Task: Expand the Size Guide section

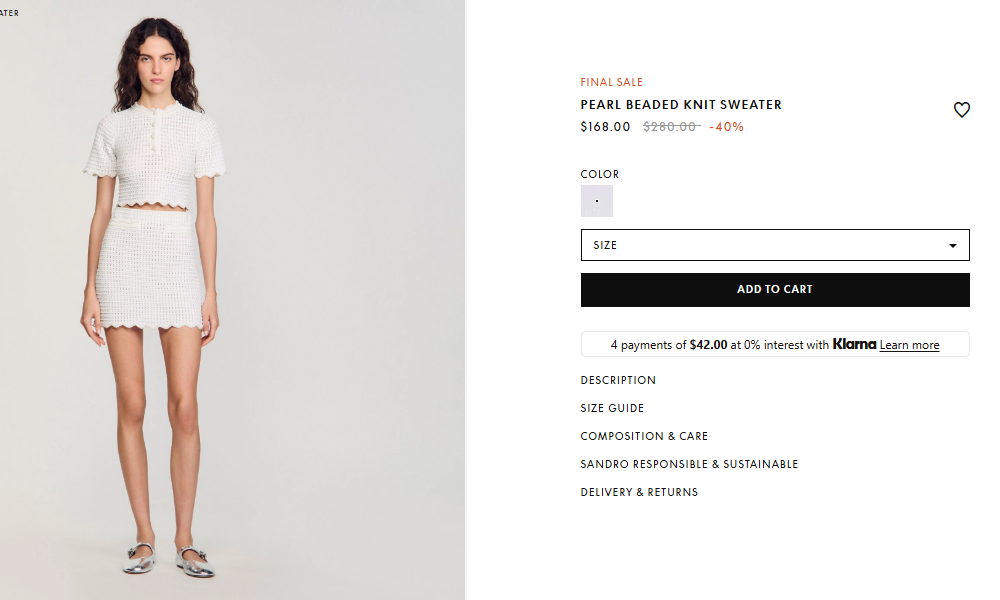Action: click(612, 408)
